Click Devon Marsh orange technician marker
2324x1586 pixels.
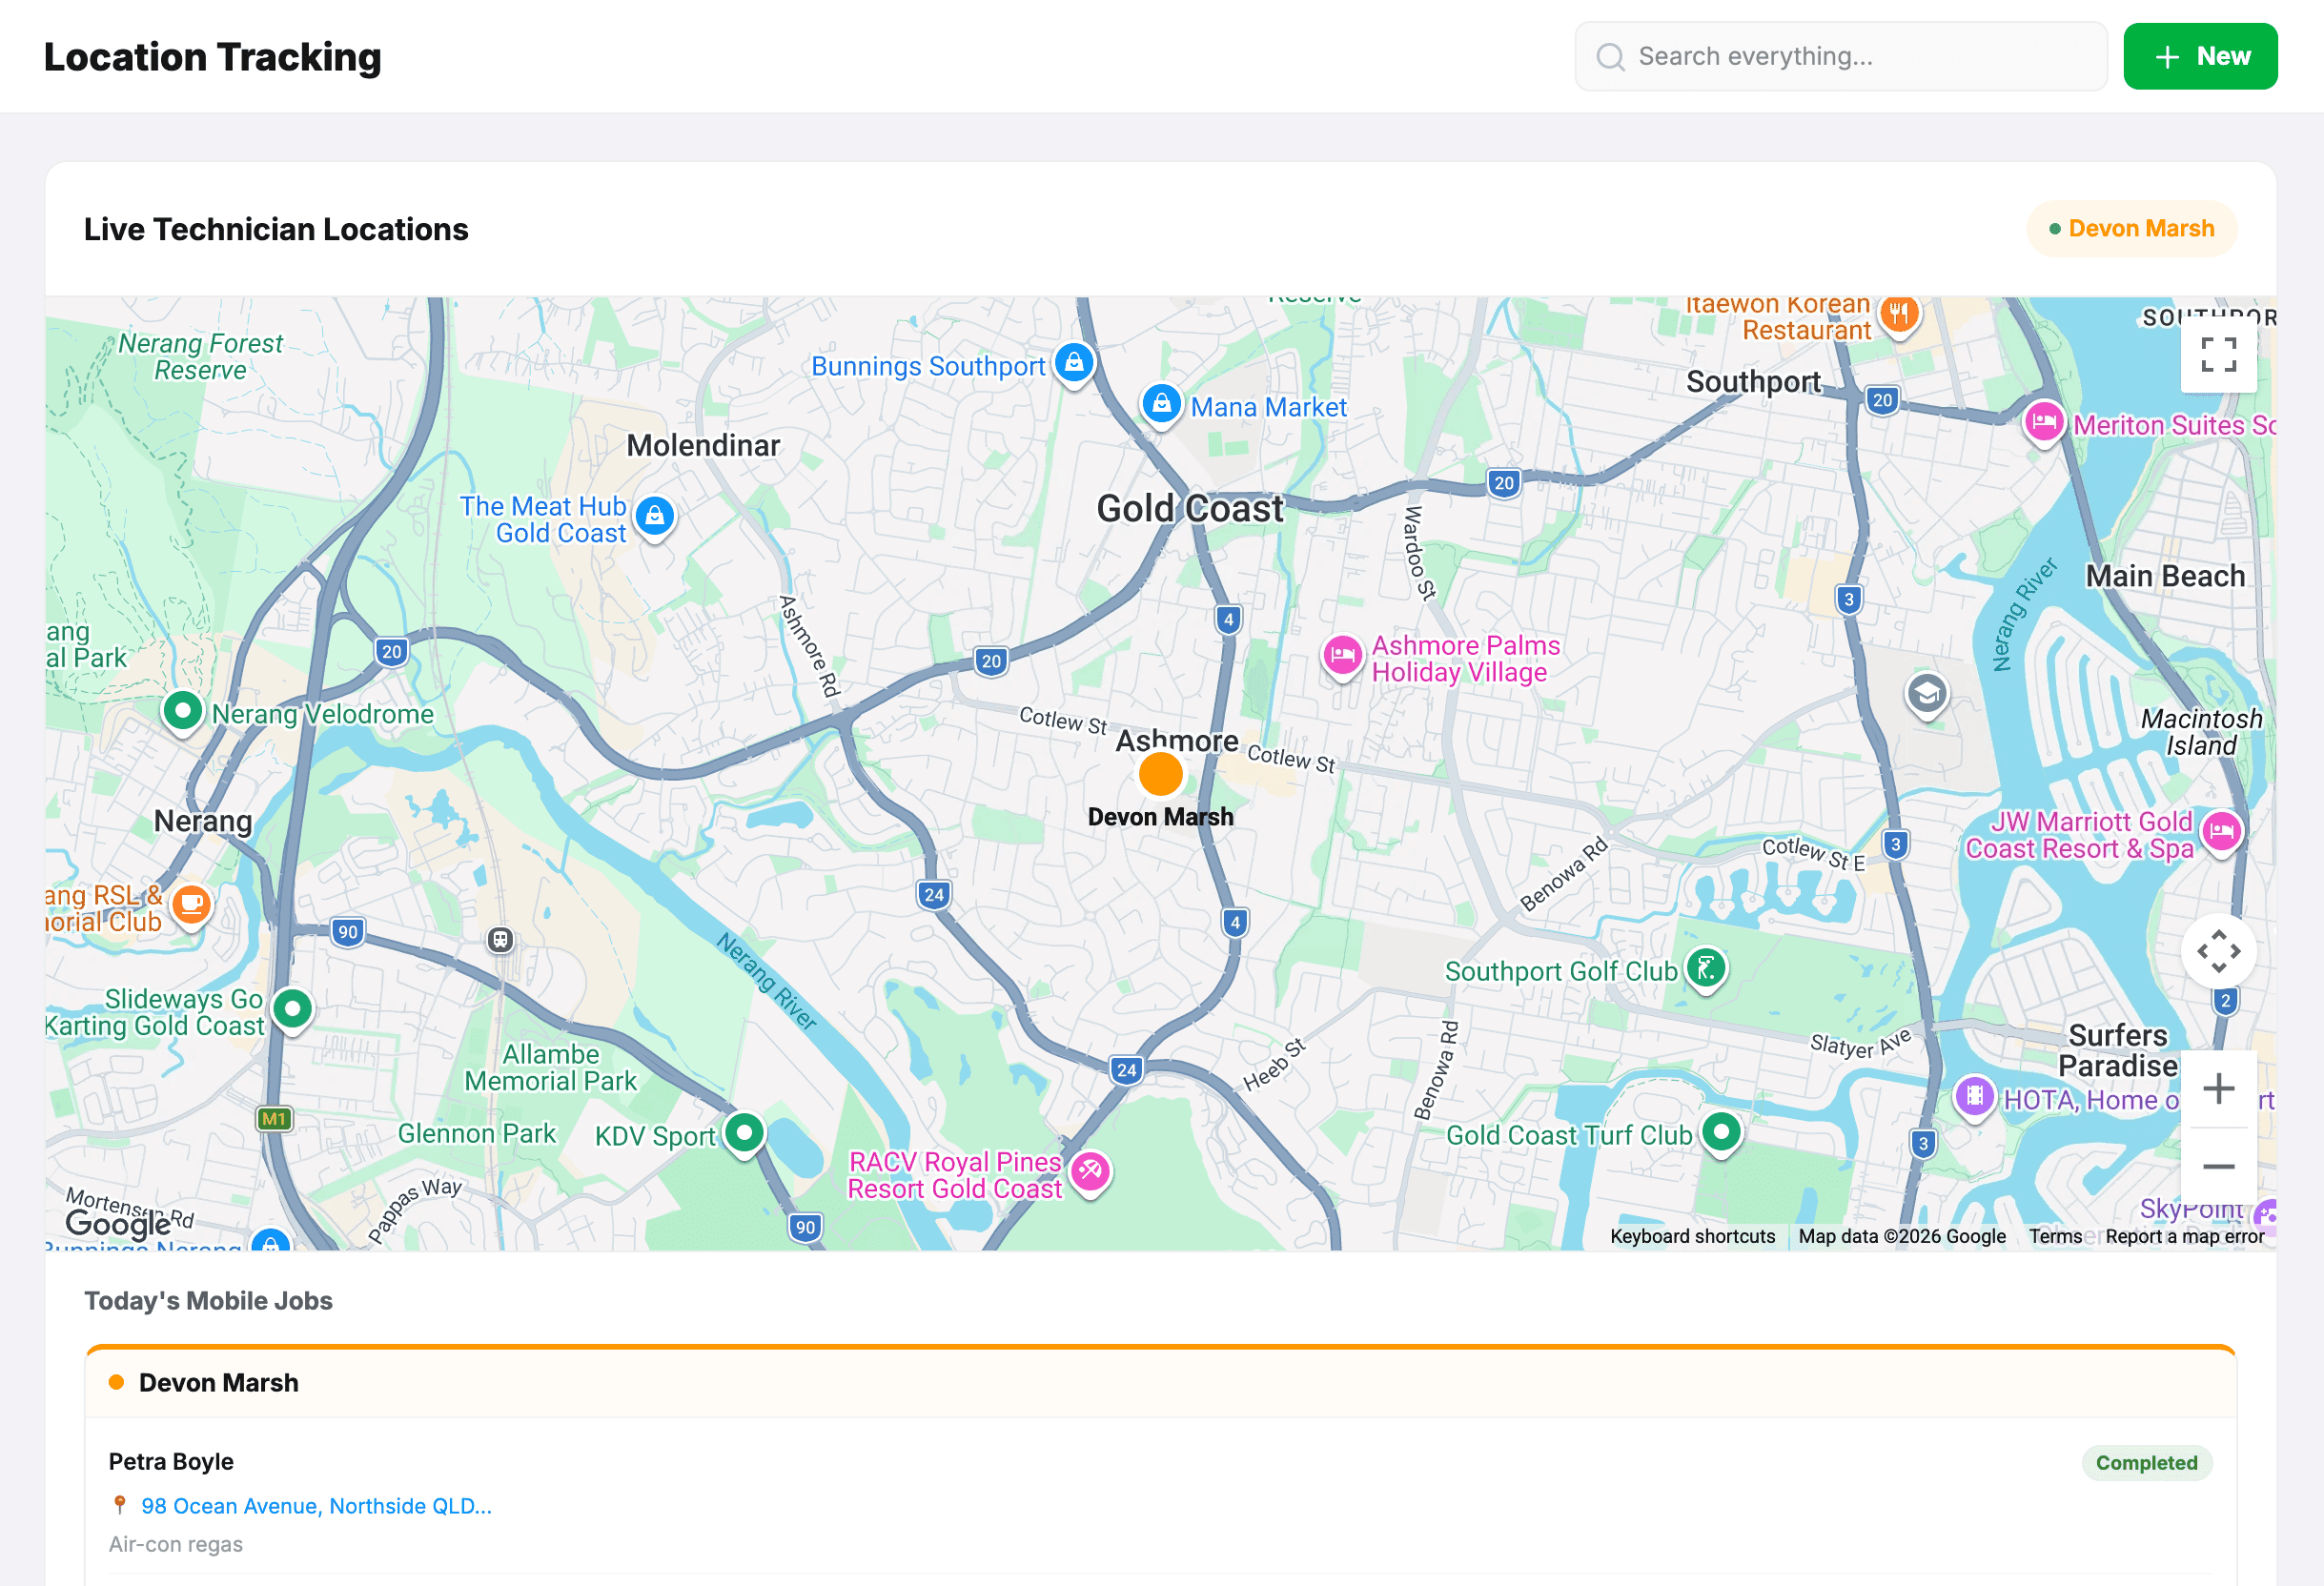click(1160, 775)
